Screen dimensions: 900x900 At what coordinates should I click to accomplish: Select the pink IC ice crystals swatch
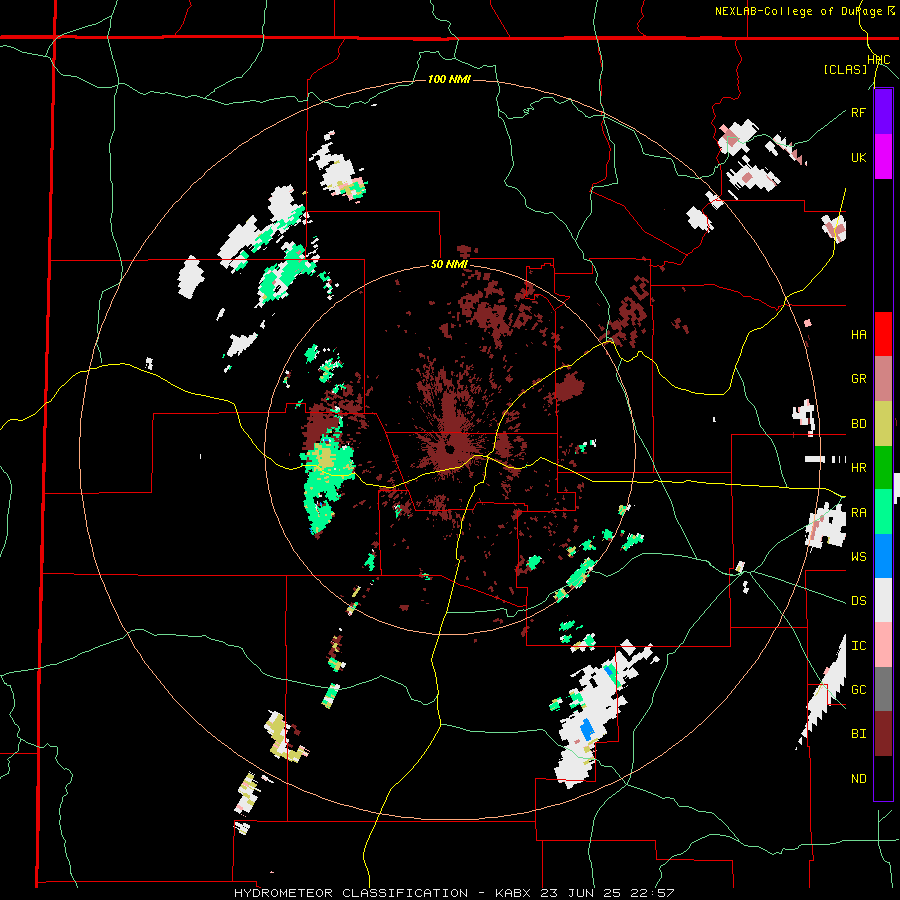click(883, 645)
